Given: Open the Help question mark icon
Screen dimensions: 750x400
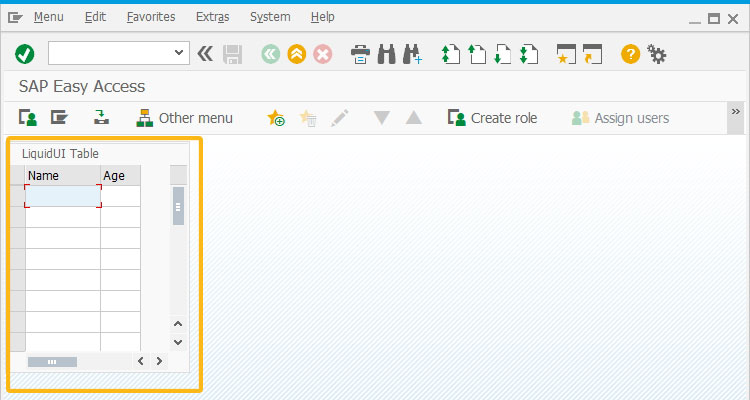Looking at the screenshot, I should [630, 54].
